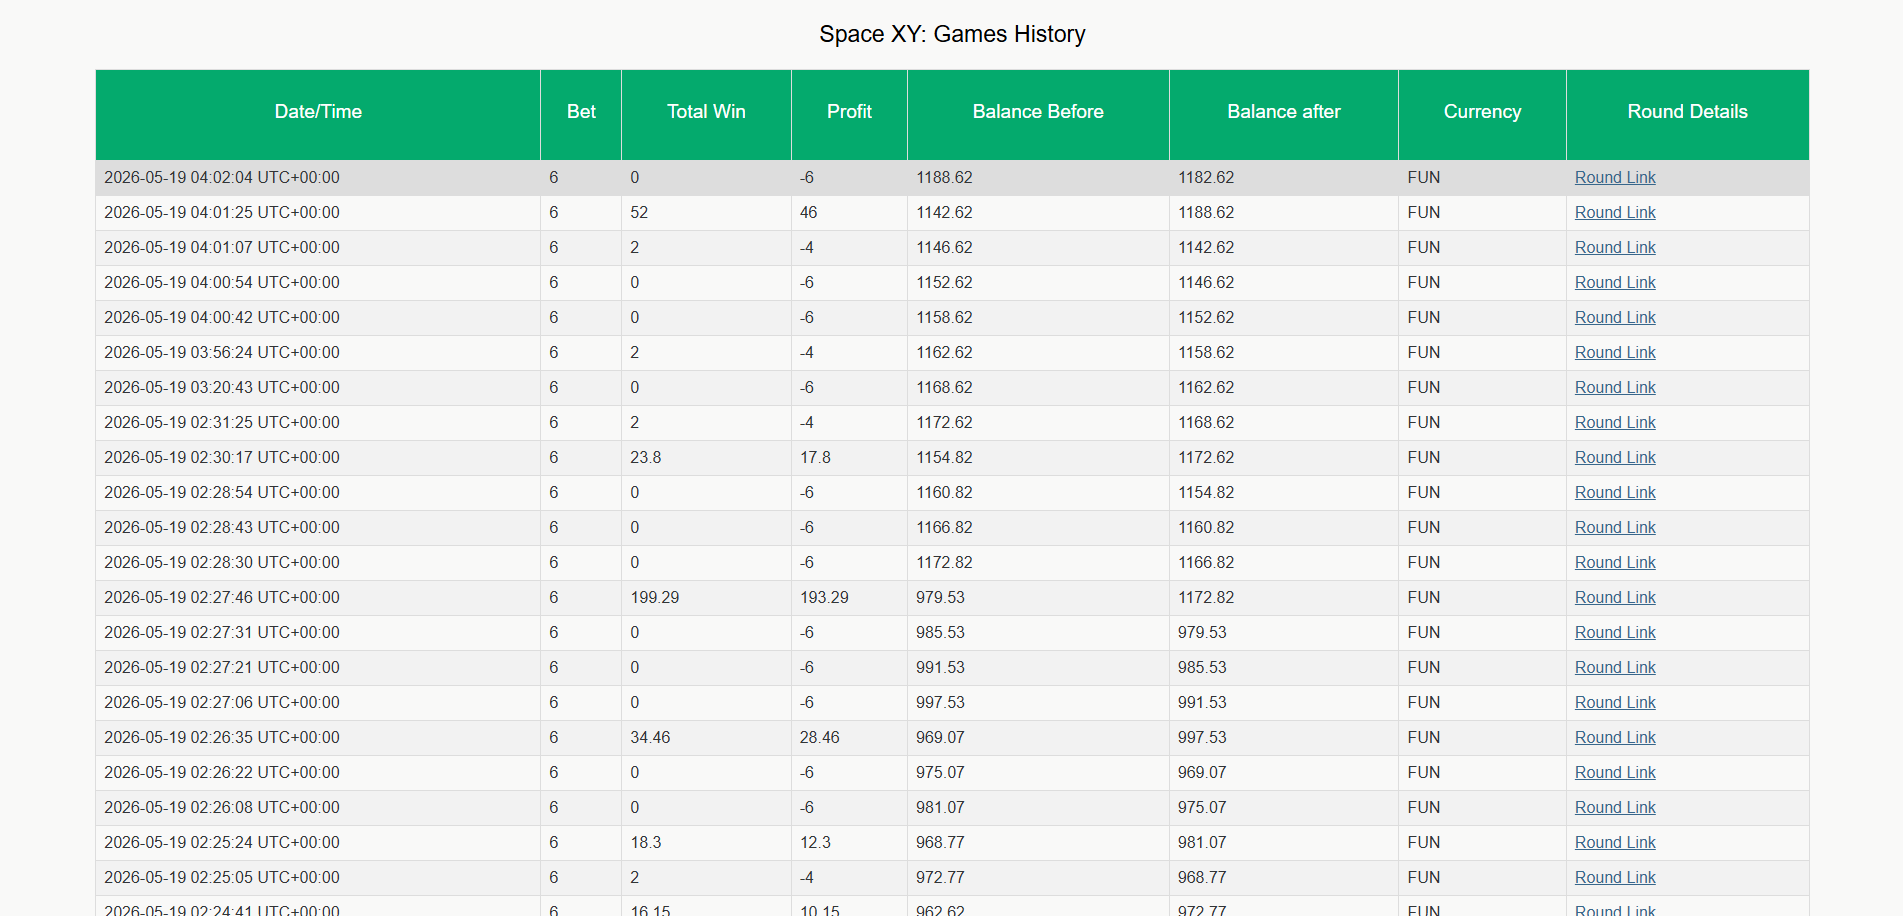Select the 2026-05-19 03:56:24 UTC+00:00 timestamp
The height and width of the screenshot is (916, 1903).
[222, 352]
